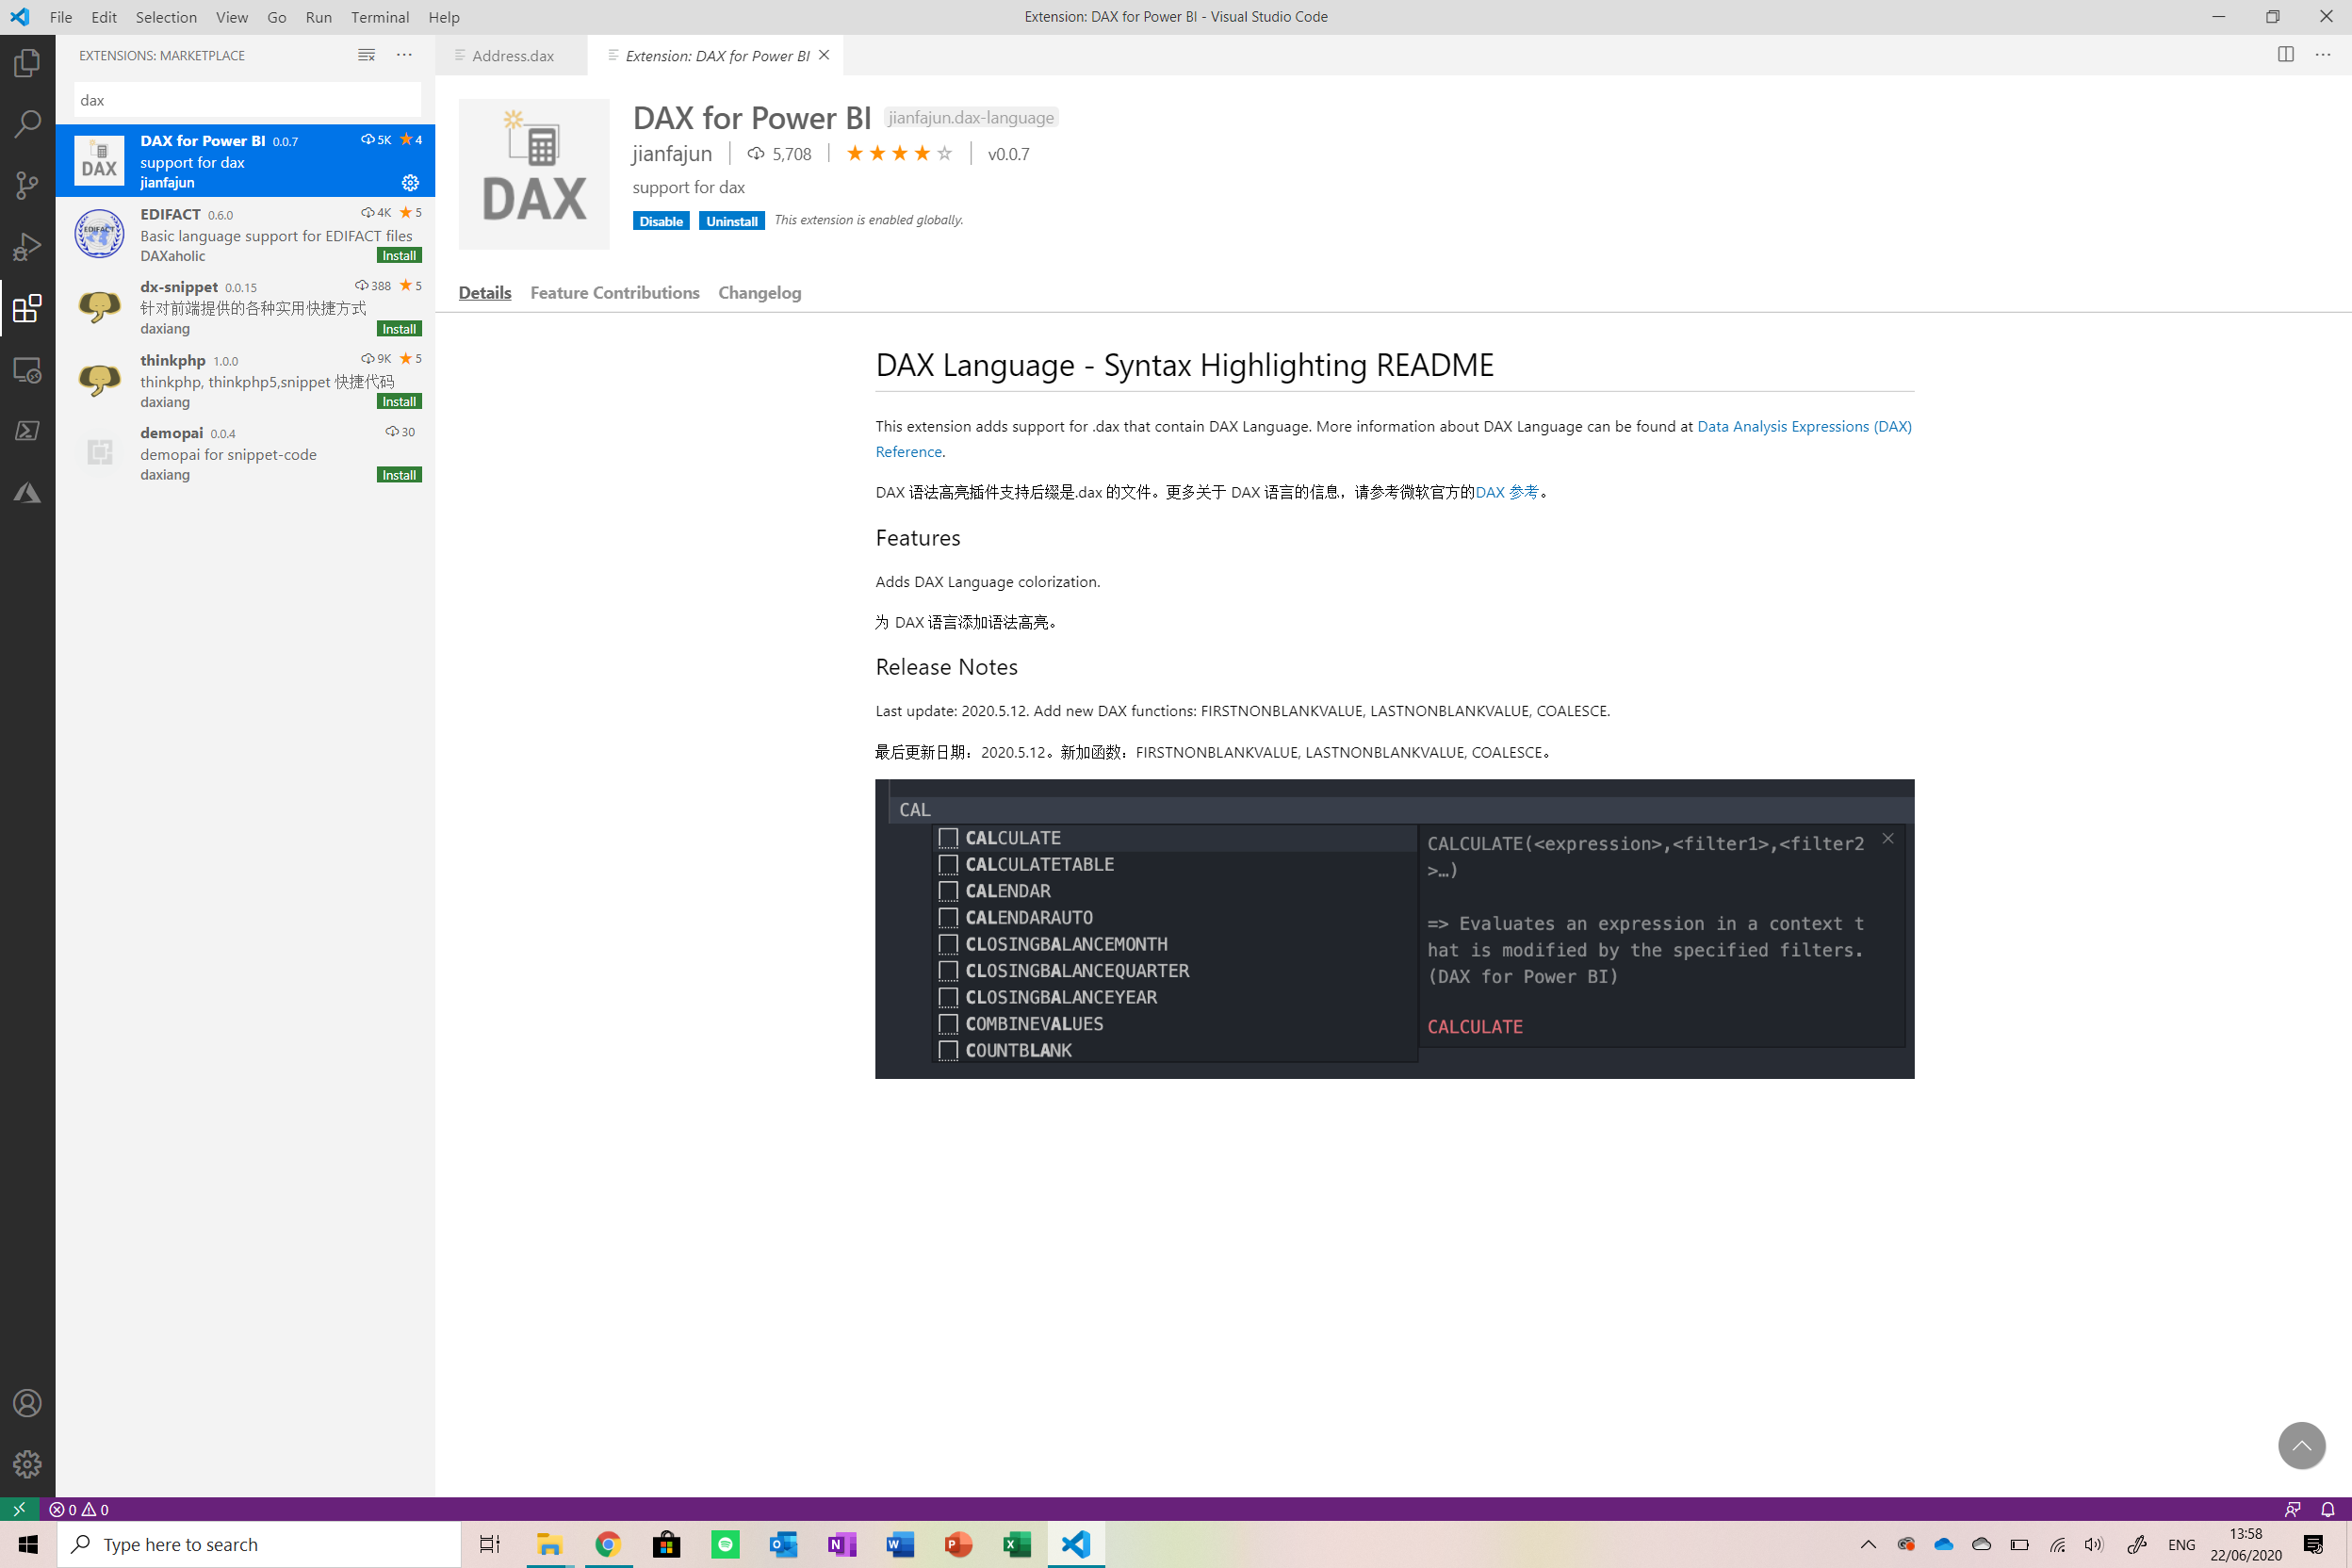Disable the DAX for Power BI extension
This screenshot has height=1568, width=2352.
660,221
